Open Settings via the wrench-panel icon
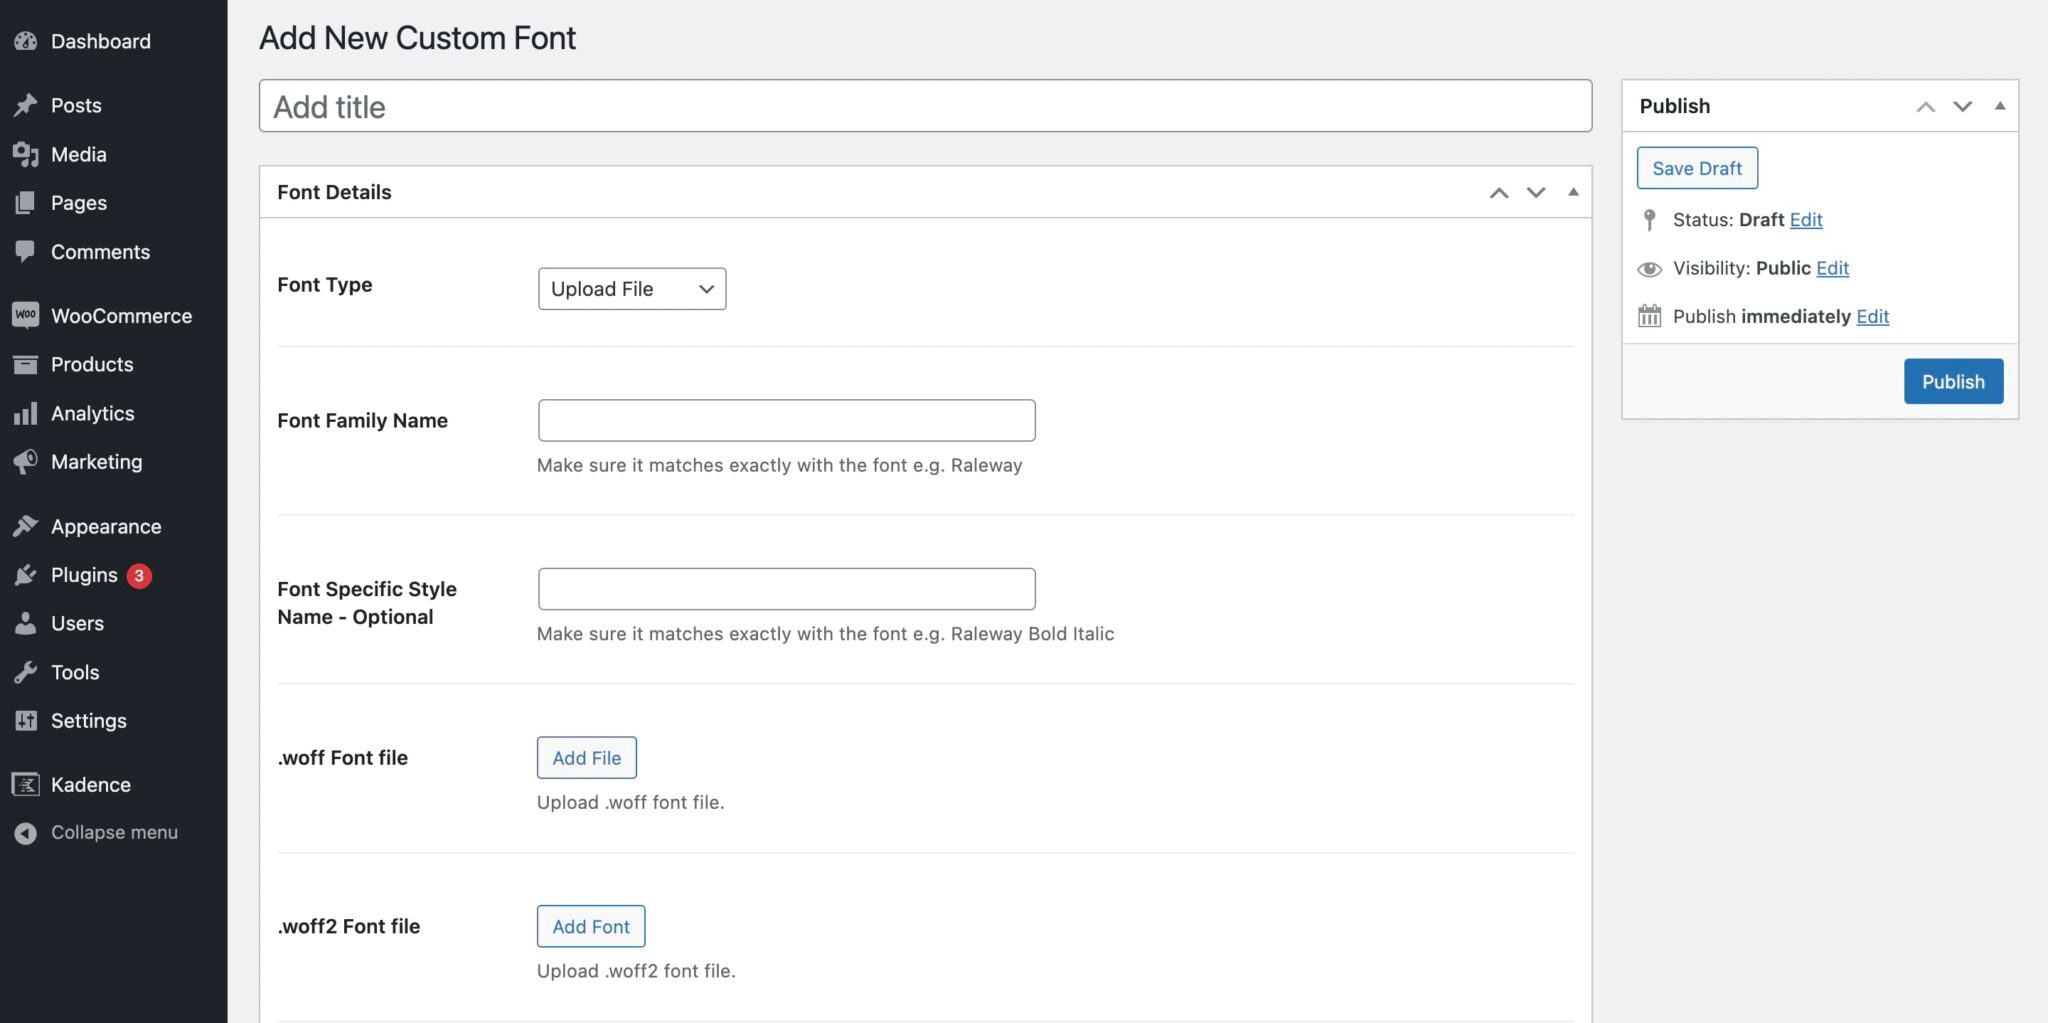This screenshot has width=2048, height=1023. point(27,720)
